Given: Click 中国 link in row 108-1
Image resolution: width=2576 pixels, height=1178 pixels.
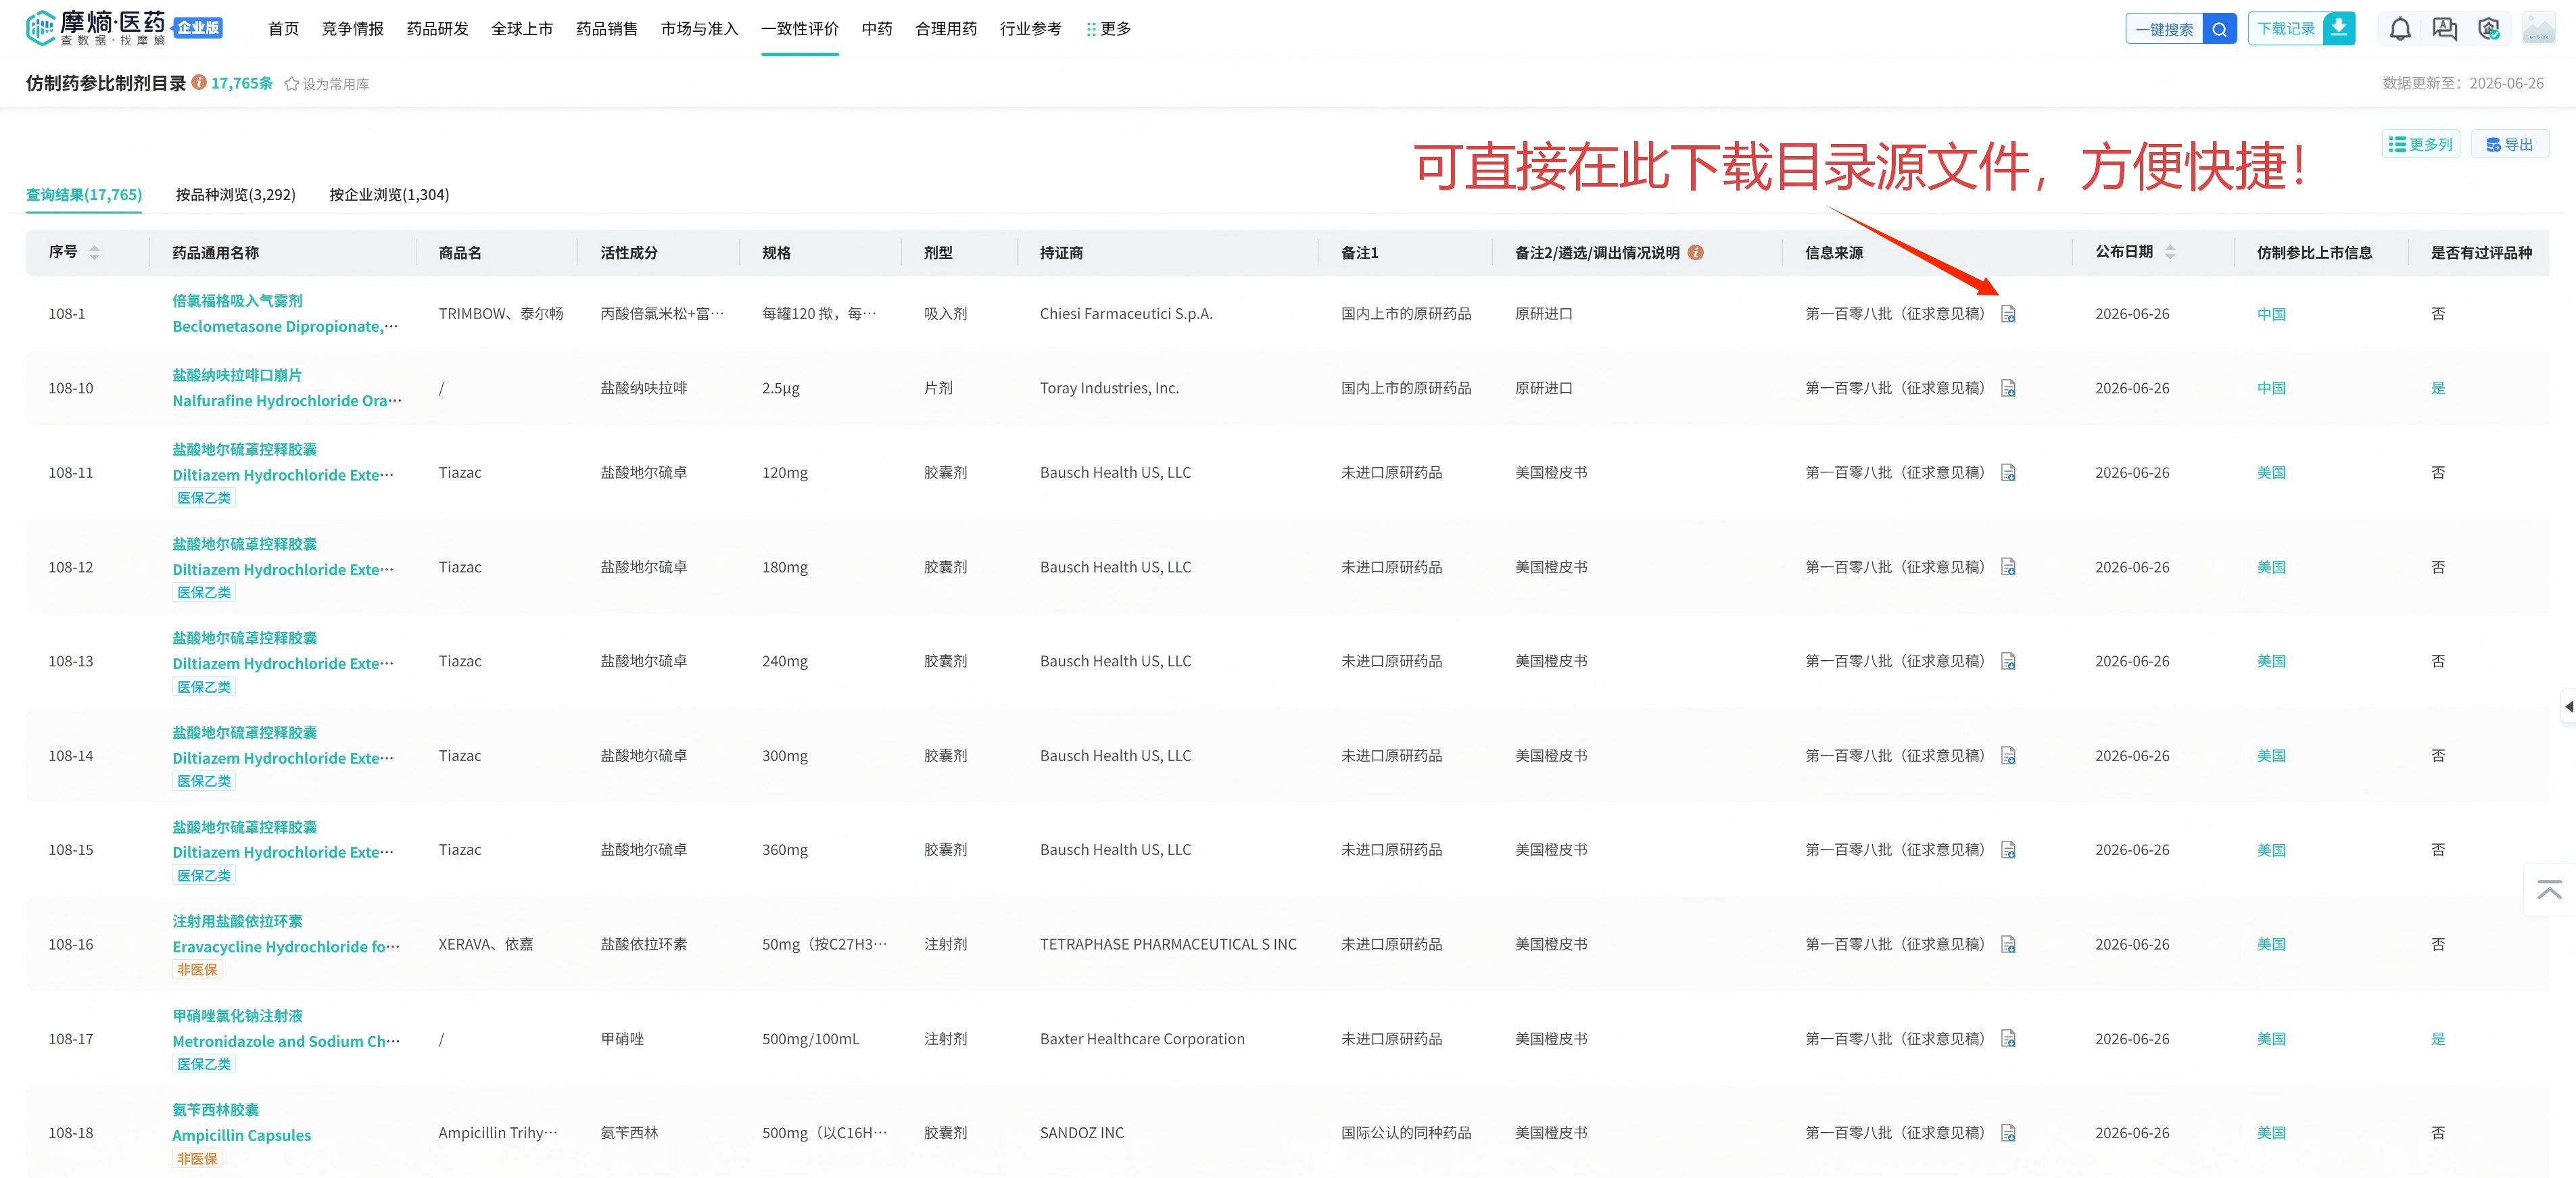Looking at the screenshot, I should coord(2271,314).
